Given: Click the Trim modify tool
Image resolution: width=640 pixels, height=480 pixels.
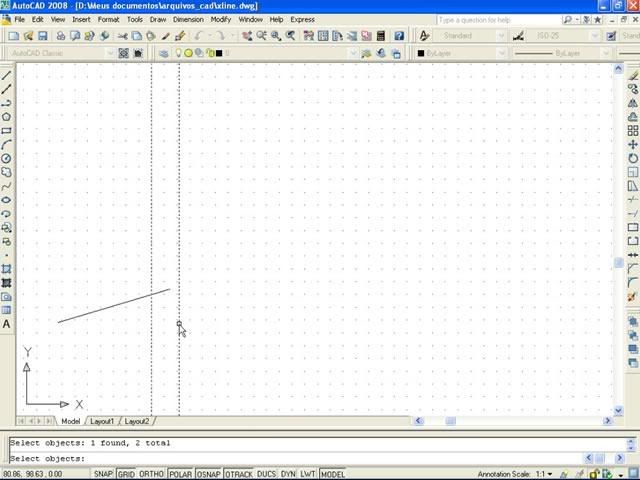Looking at the screenshot, I should click(x=633, y=200).
